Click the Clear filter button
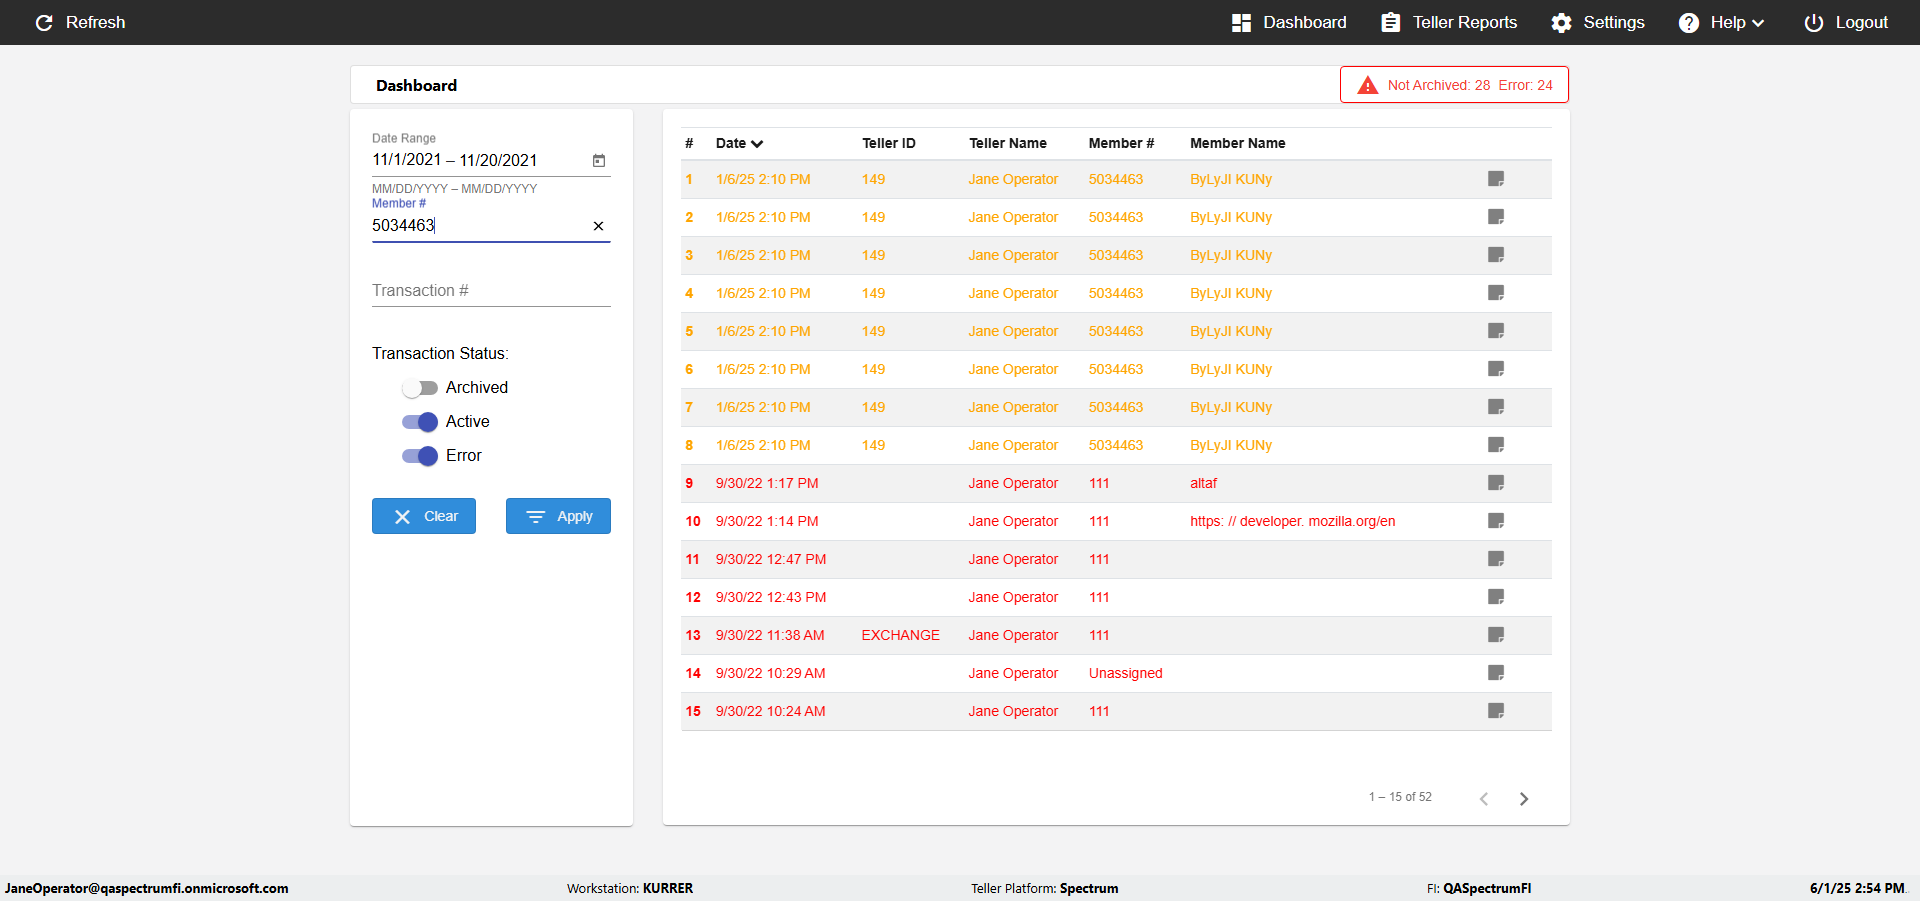Viewport: 1920px width, 901px height. [x=424, y=516]
